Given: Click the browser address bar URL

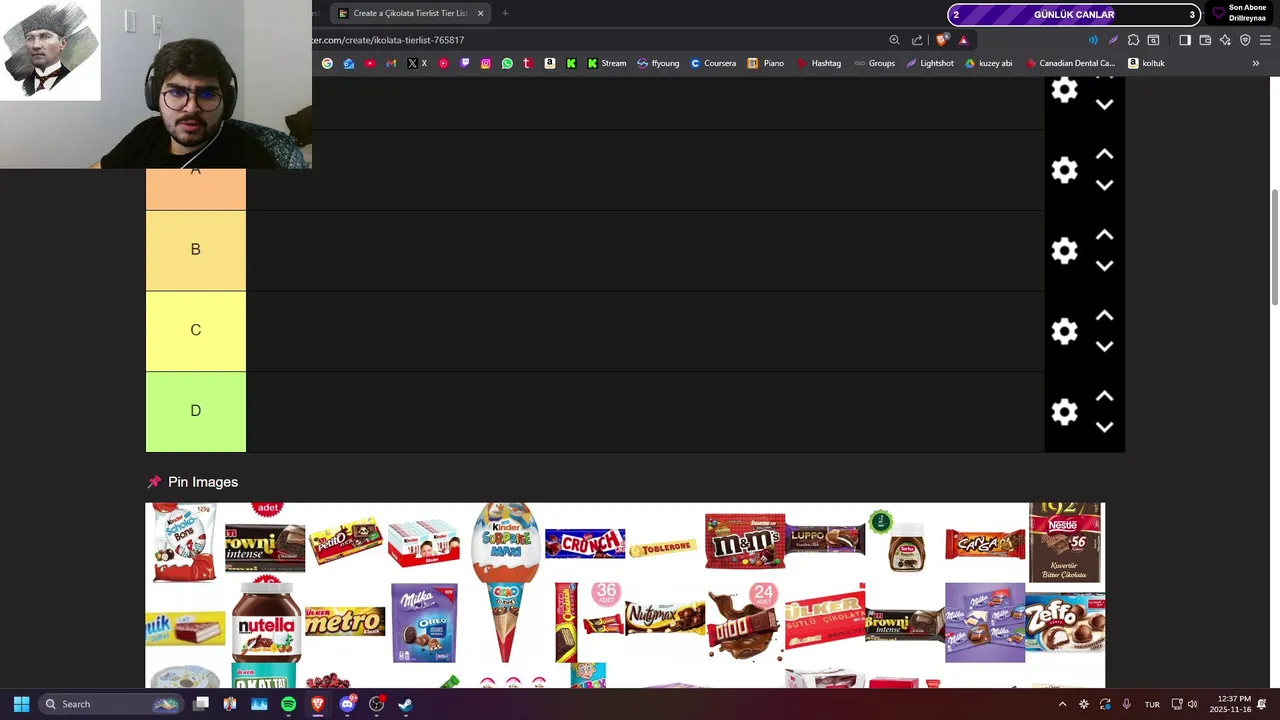Looking at the screenshot, I should (x=388, y=40).
